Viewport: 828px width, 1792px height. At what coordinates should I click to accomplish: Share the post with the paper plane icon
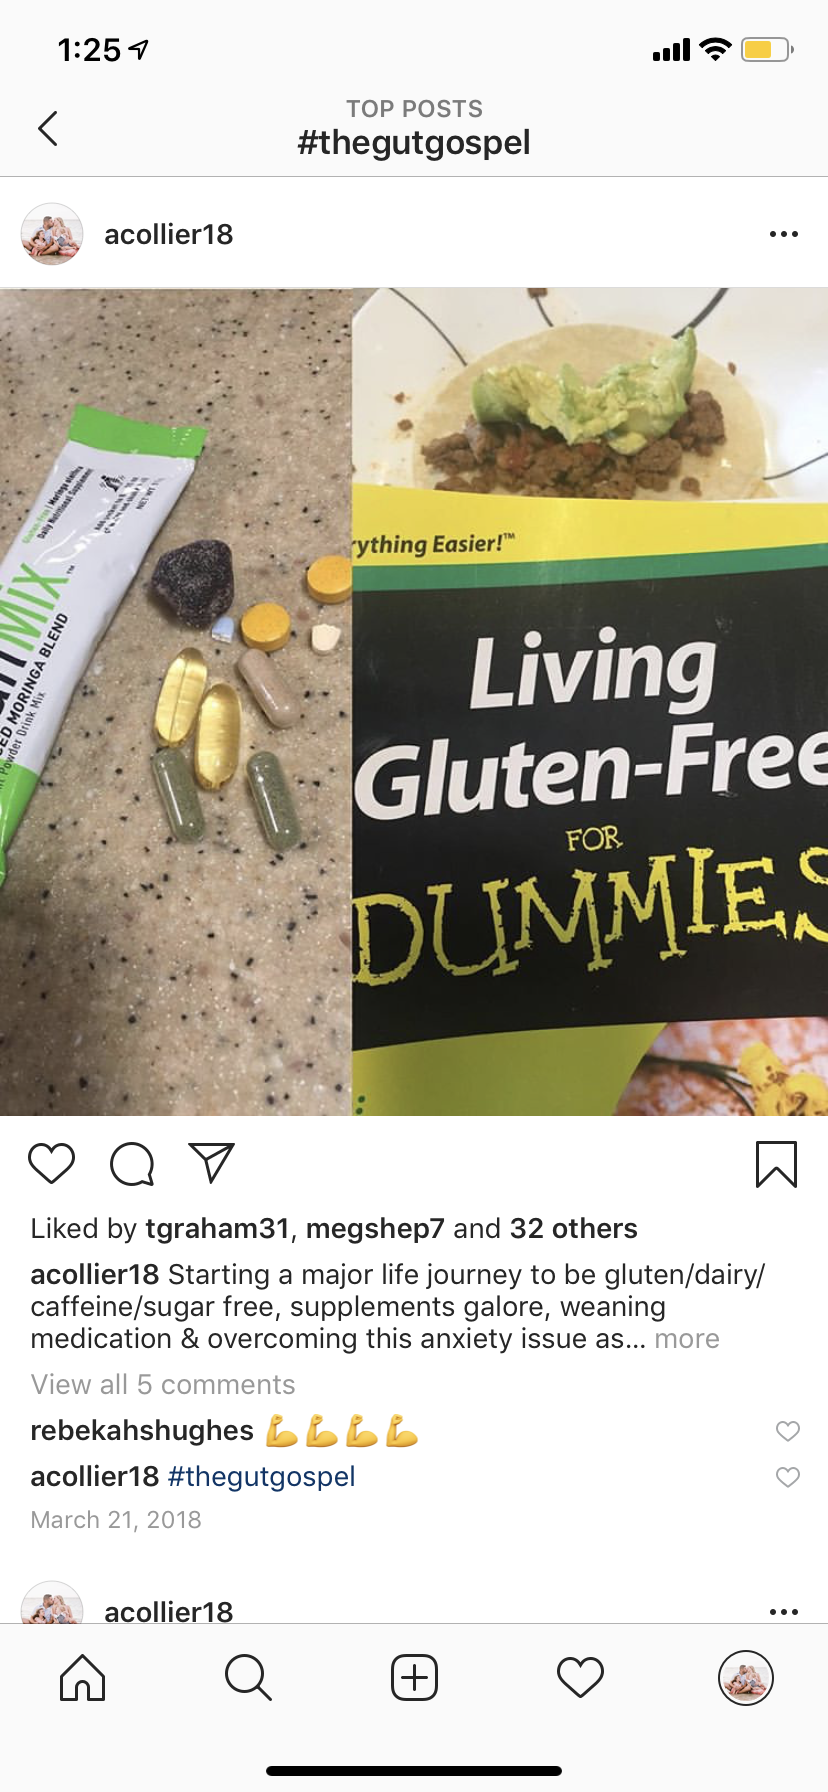point(212,1163)
